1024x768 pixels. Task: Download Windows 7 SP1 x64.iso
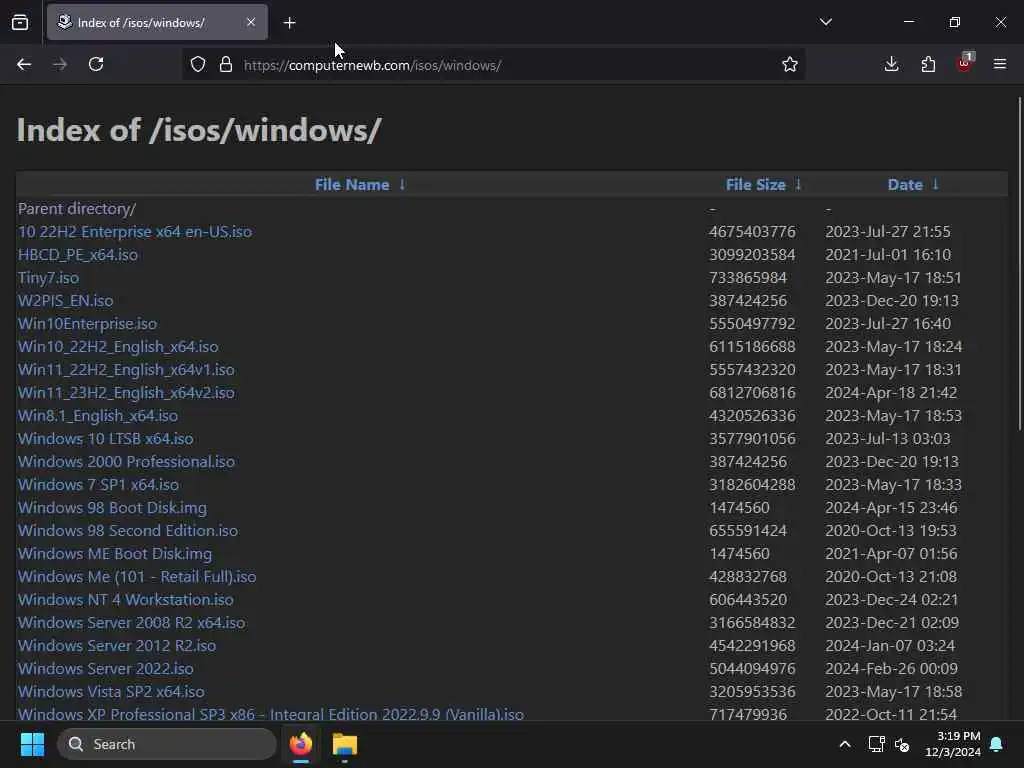pos(98,485)
